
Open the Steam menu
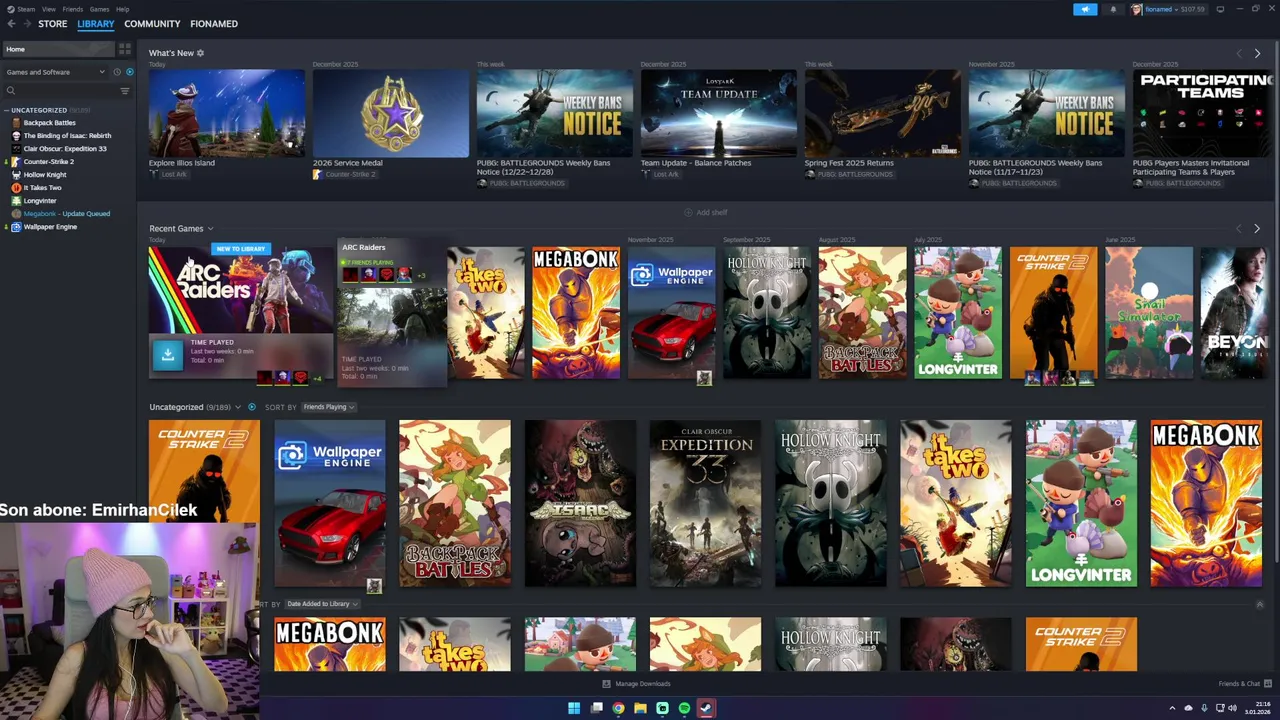click(x=26, y=9)
